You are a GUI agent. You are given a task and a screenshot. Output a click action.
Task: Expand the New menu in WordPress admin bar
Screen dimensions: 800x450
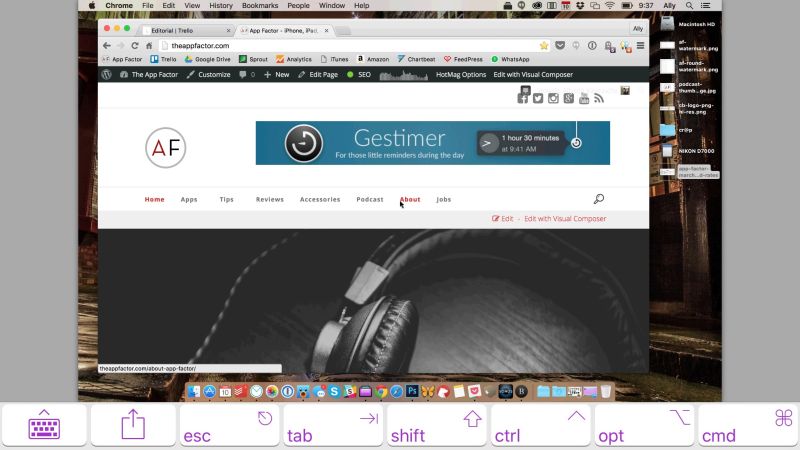pos(276,74)
